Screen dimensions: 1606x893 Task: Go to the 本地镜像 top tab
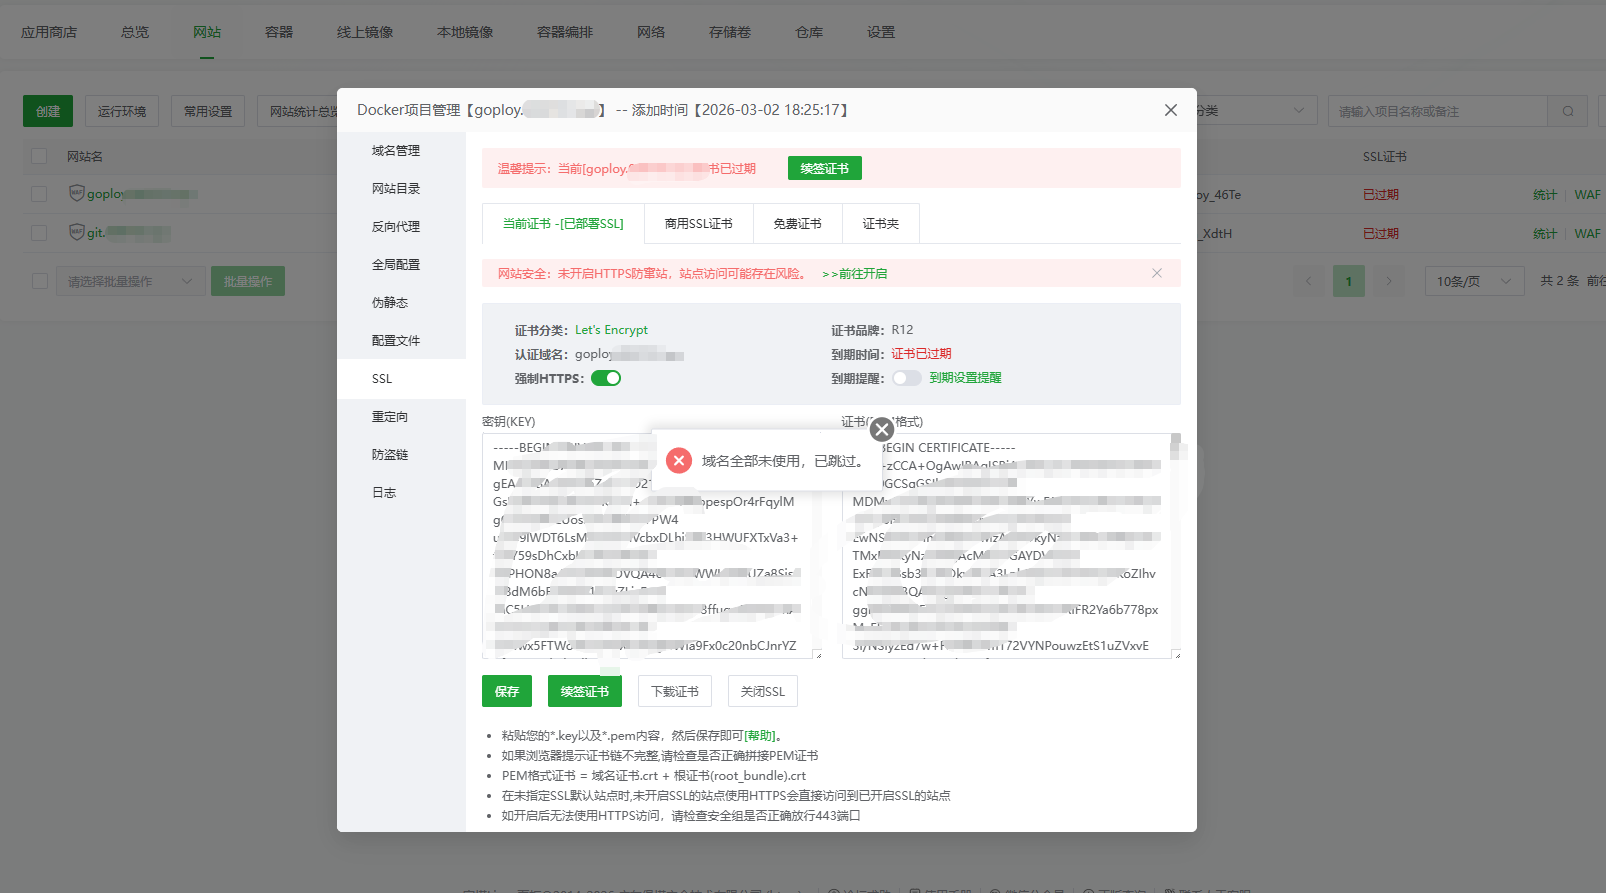tap(465, 32)
